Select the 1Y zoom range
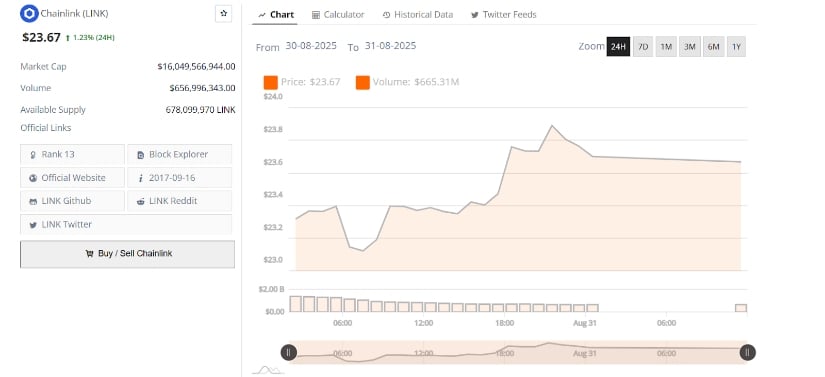Screen dimensions: 825x377 737,47
